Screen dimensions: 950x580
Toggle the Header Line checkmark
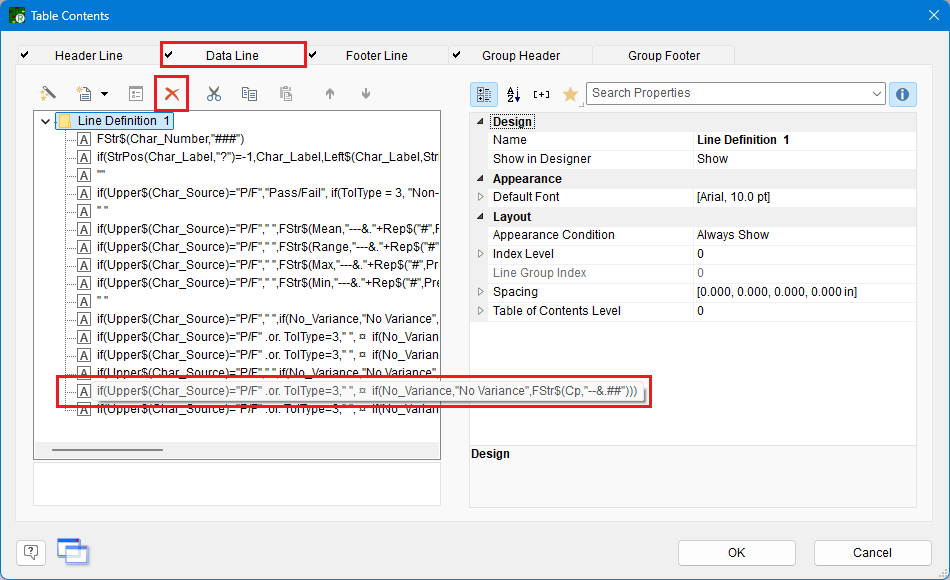point(24,55)
